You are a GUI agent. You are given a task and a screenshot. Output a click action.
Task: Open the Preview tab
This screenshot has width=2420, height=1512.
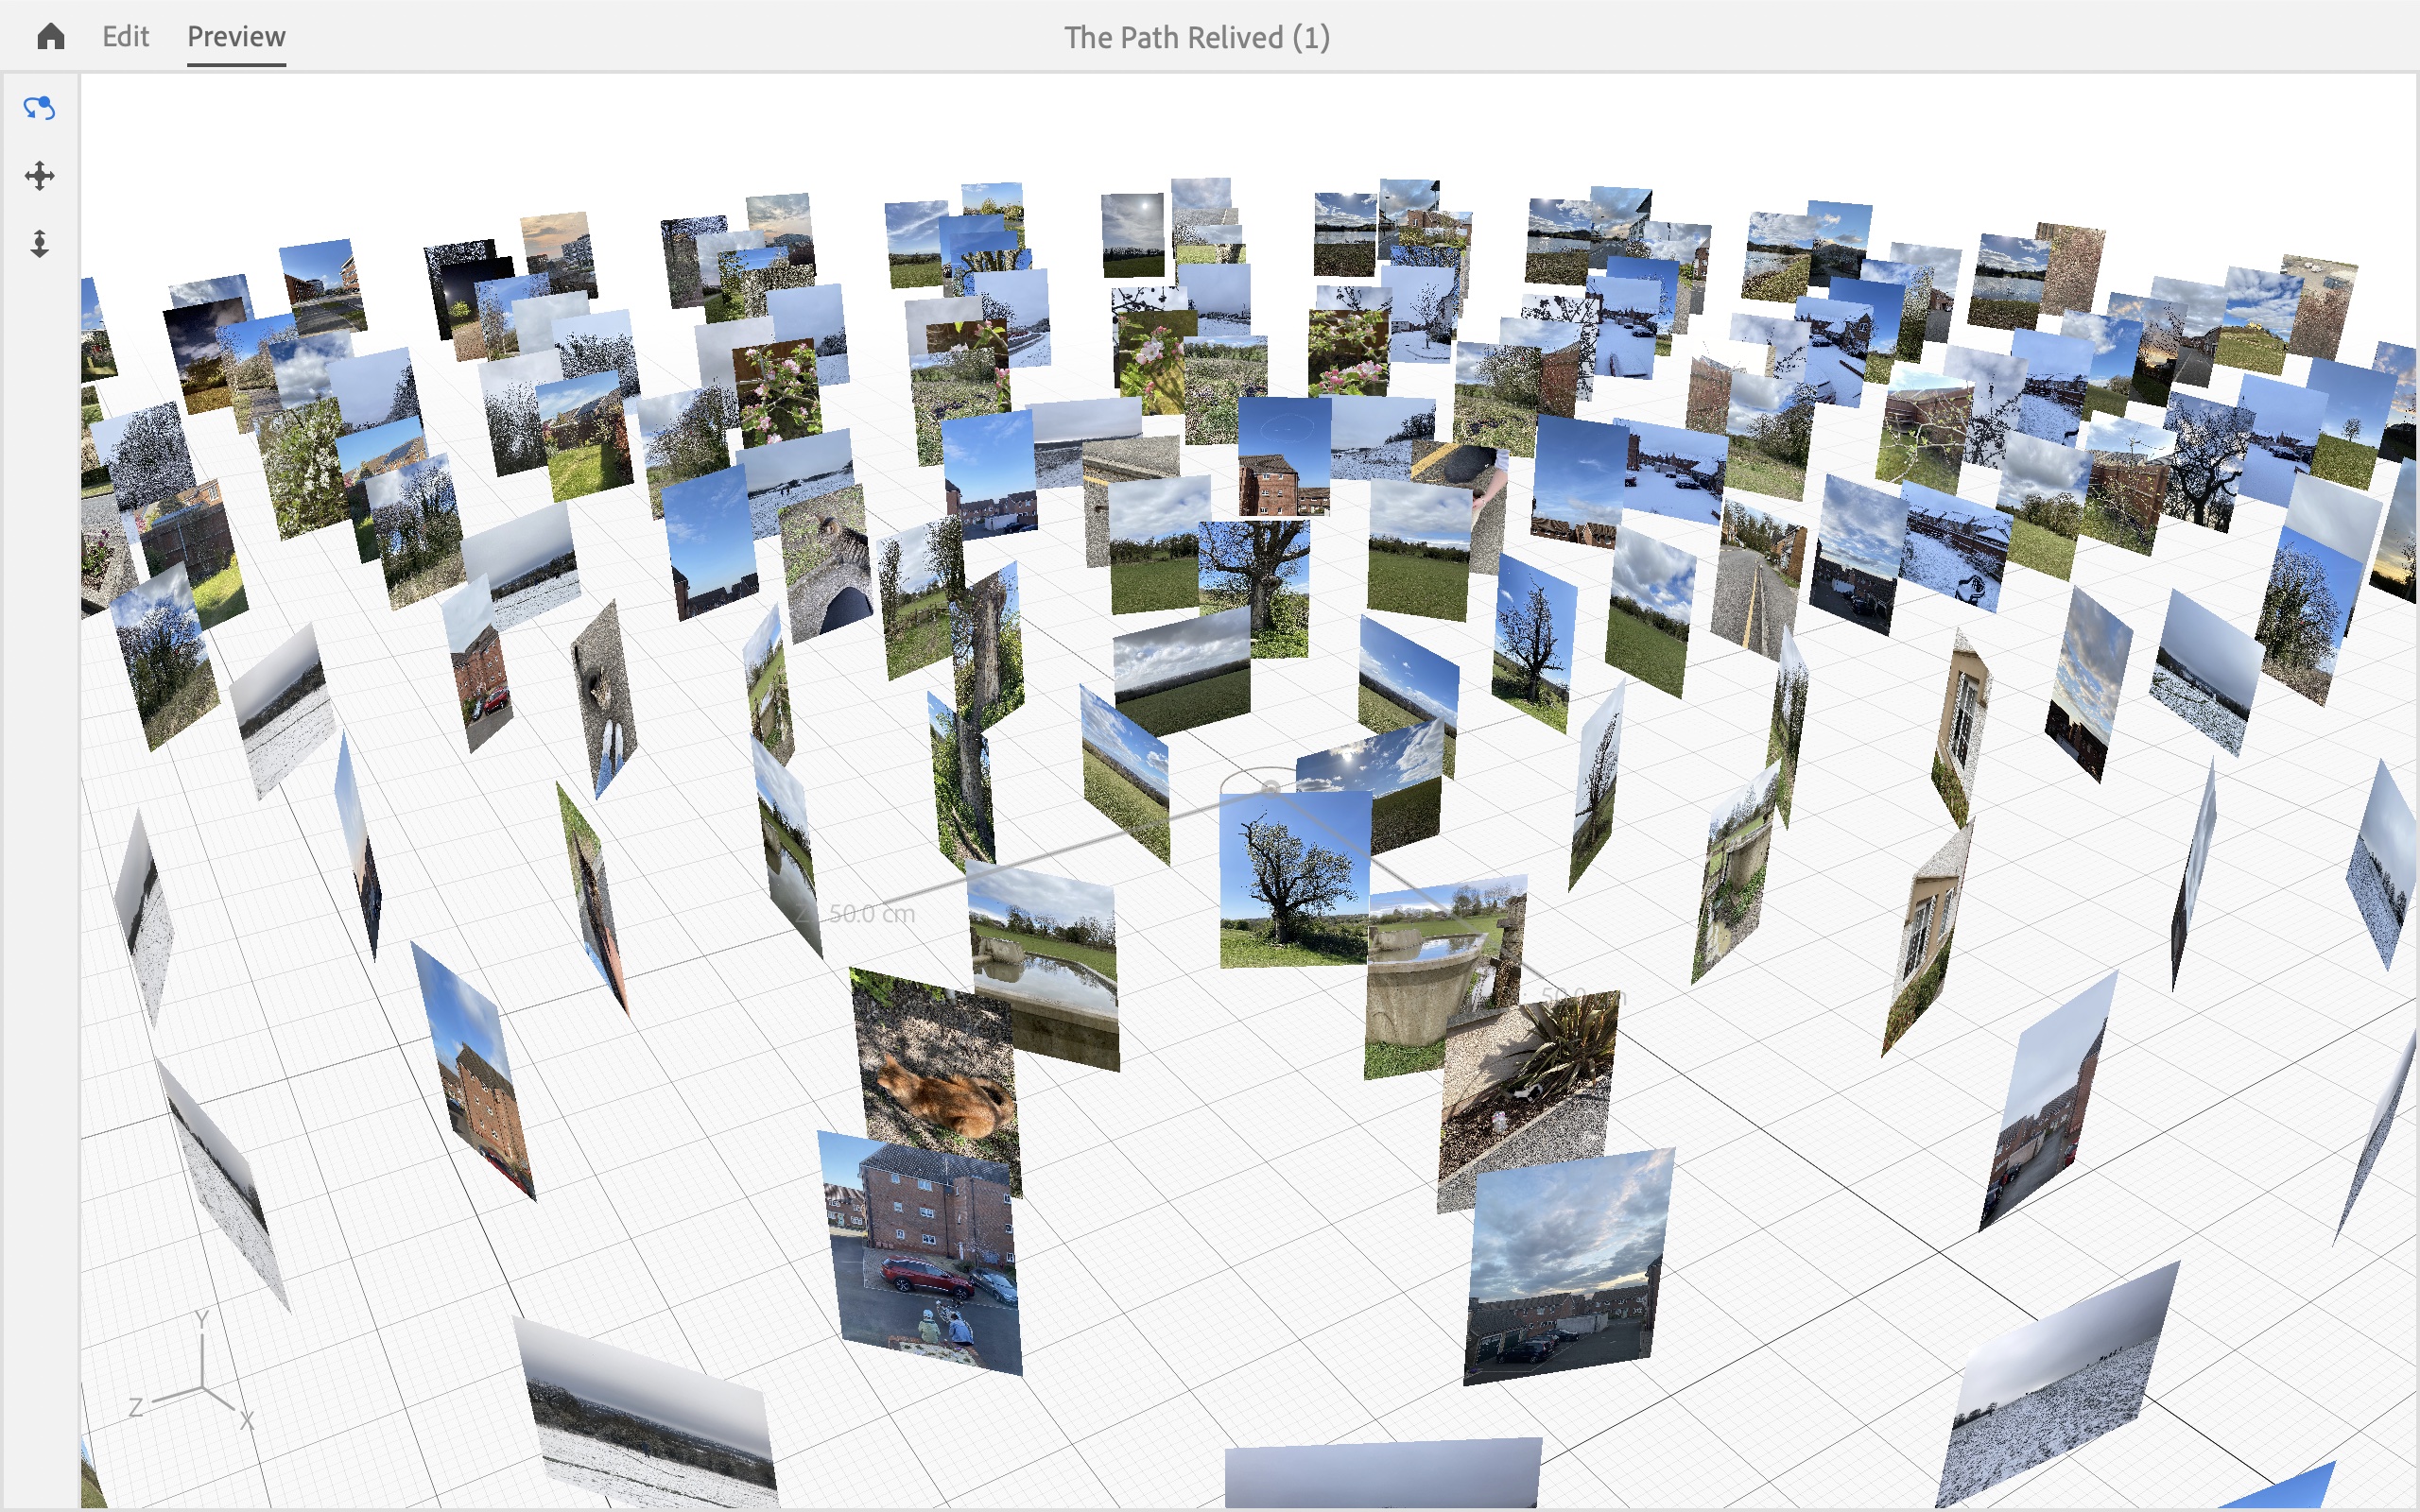click(x=236, y=37)
